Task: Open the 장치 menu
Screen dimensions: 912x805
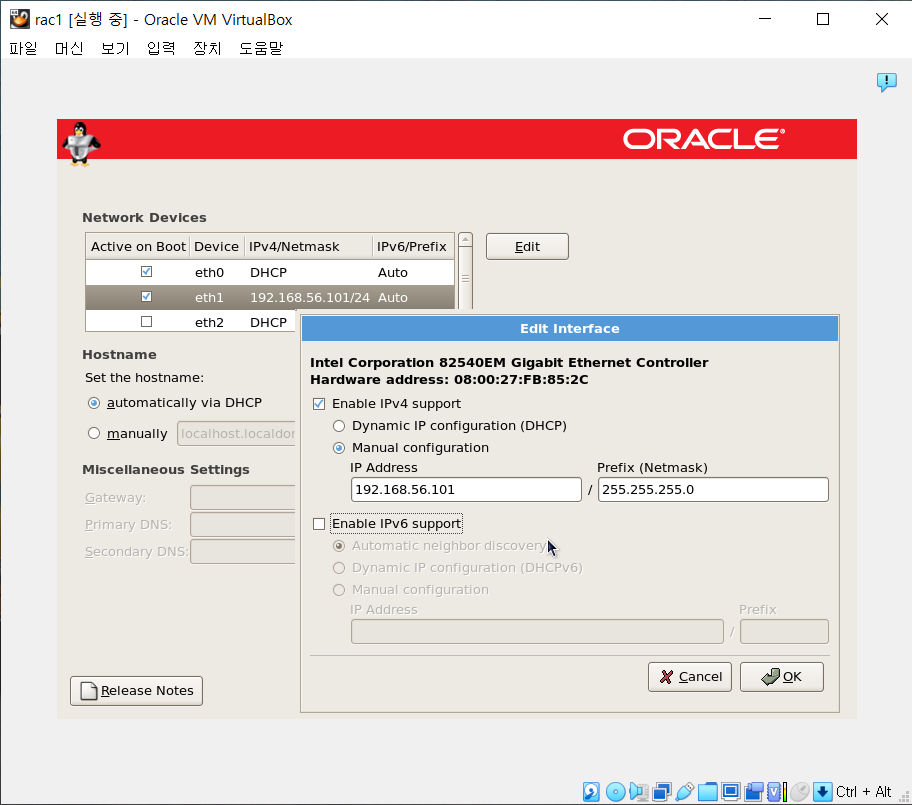Action: coord(207,48)
